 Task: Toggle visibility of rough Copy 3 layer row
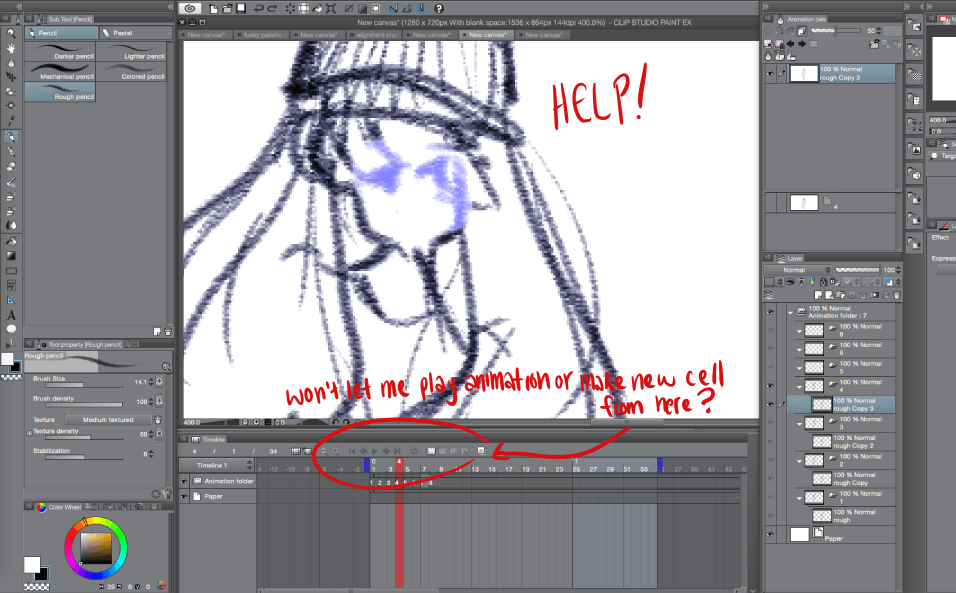(x=770, y=404)
